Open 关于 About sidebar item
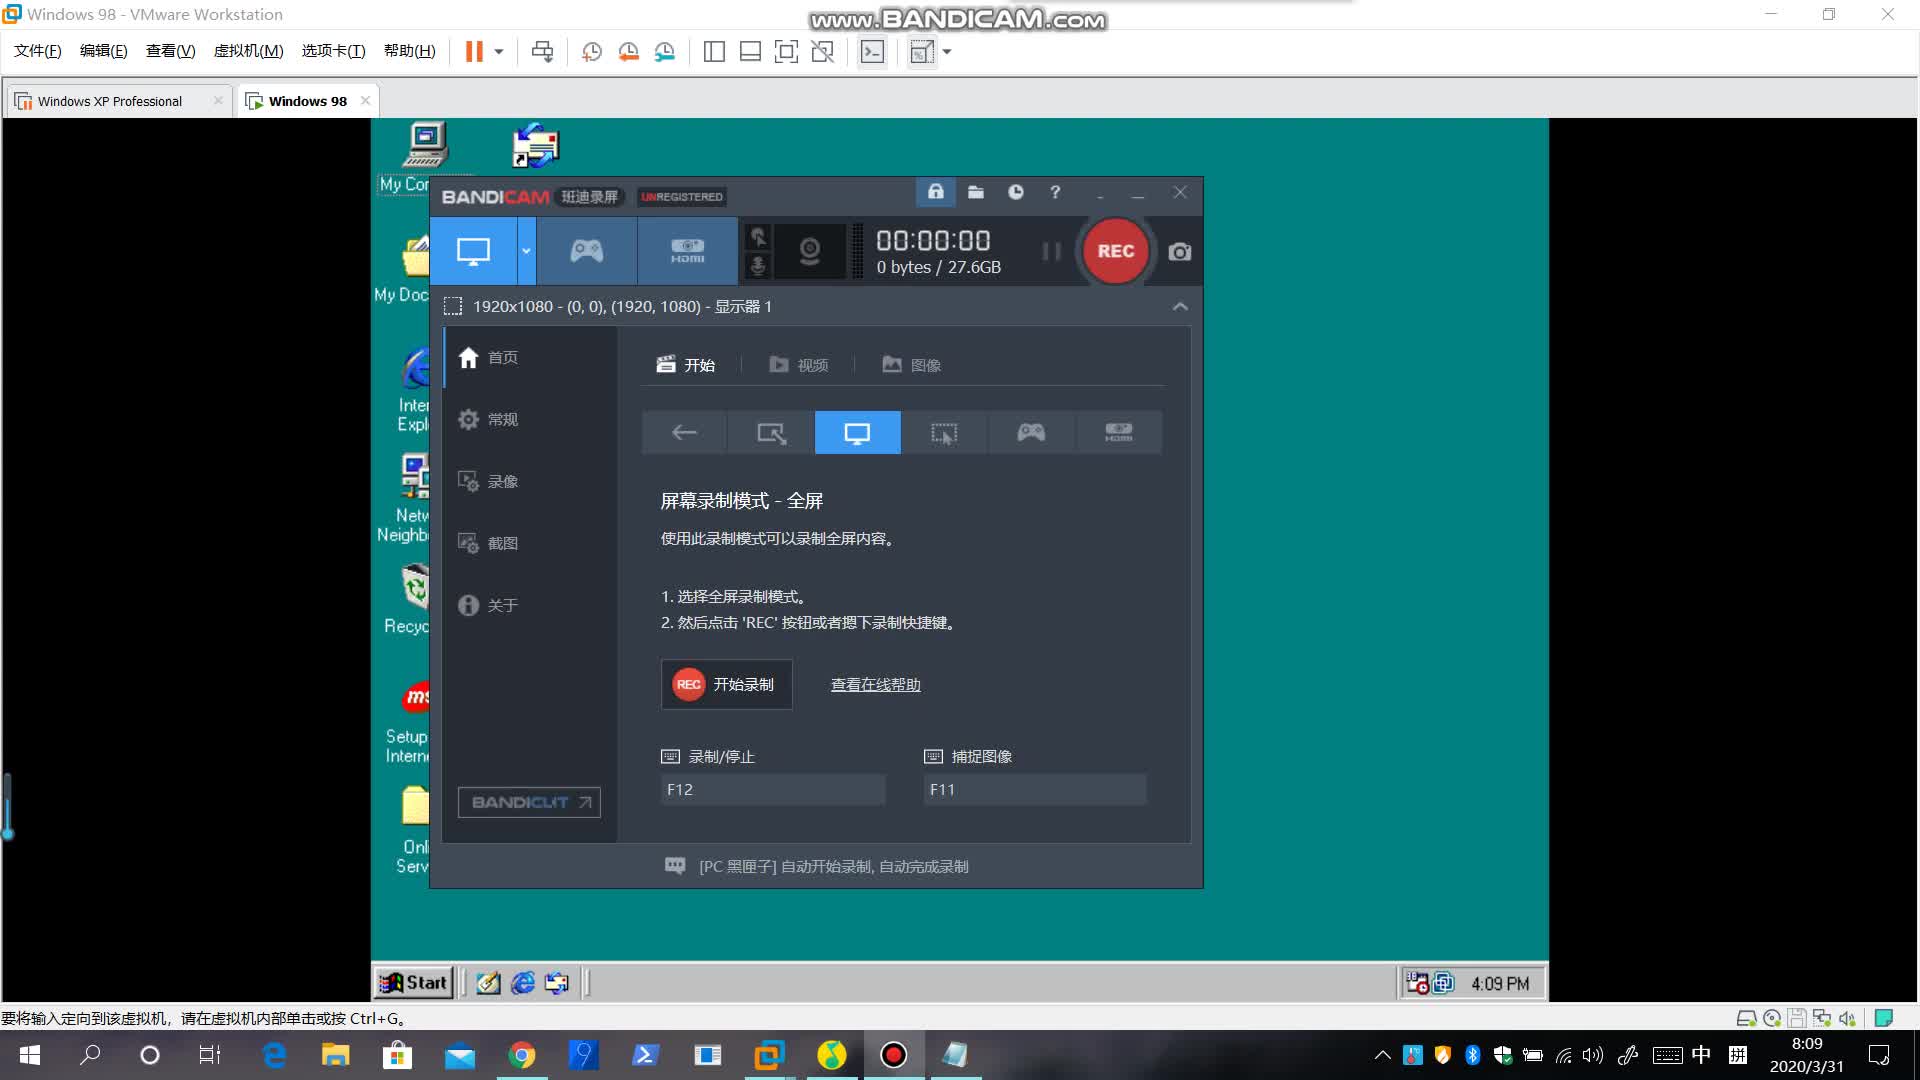 [530, 606]
